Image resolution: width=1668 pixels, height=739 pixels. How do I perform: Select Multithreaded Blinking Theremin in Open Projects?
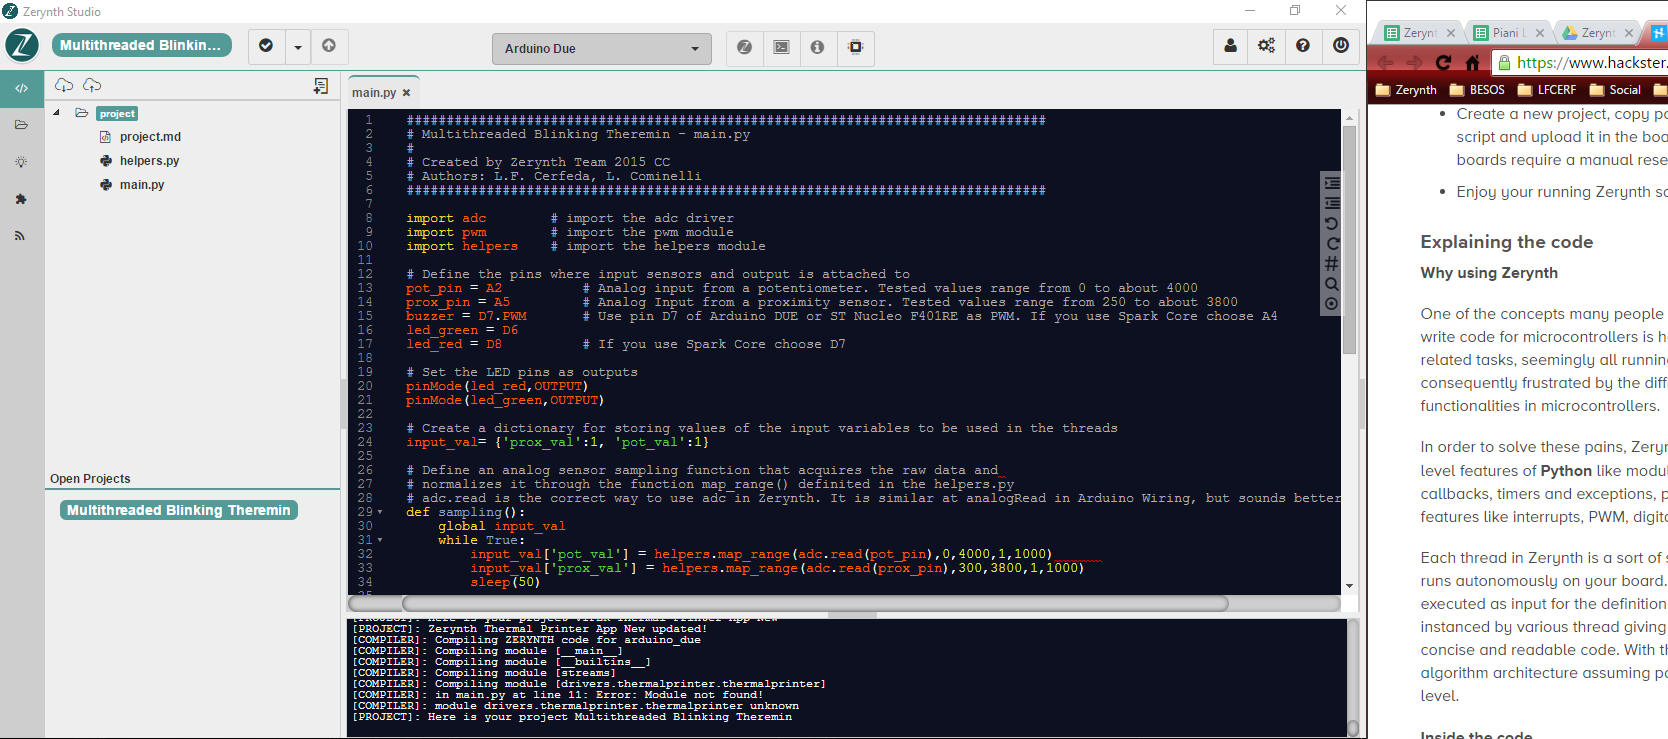(x=179, y=510)
